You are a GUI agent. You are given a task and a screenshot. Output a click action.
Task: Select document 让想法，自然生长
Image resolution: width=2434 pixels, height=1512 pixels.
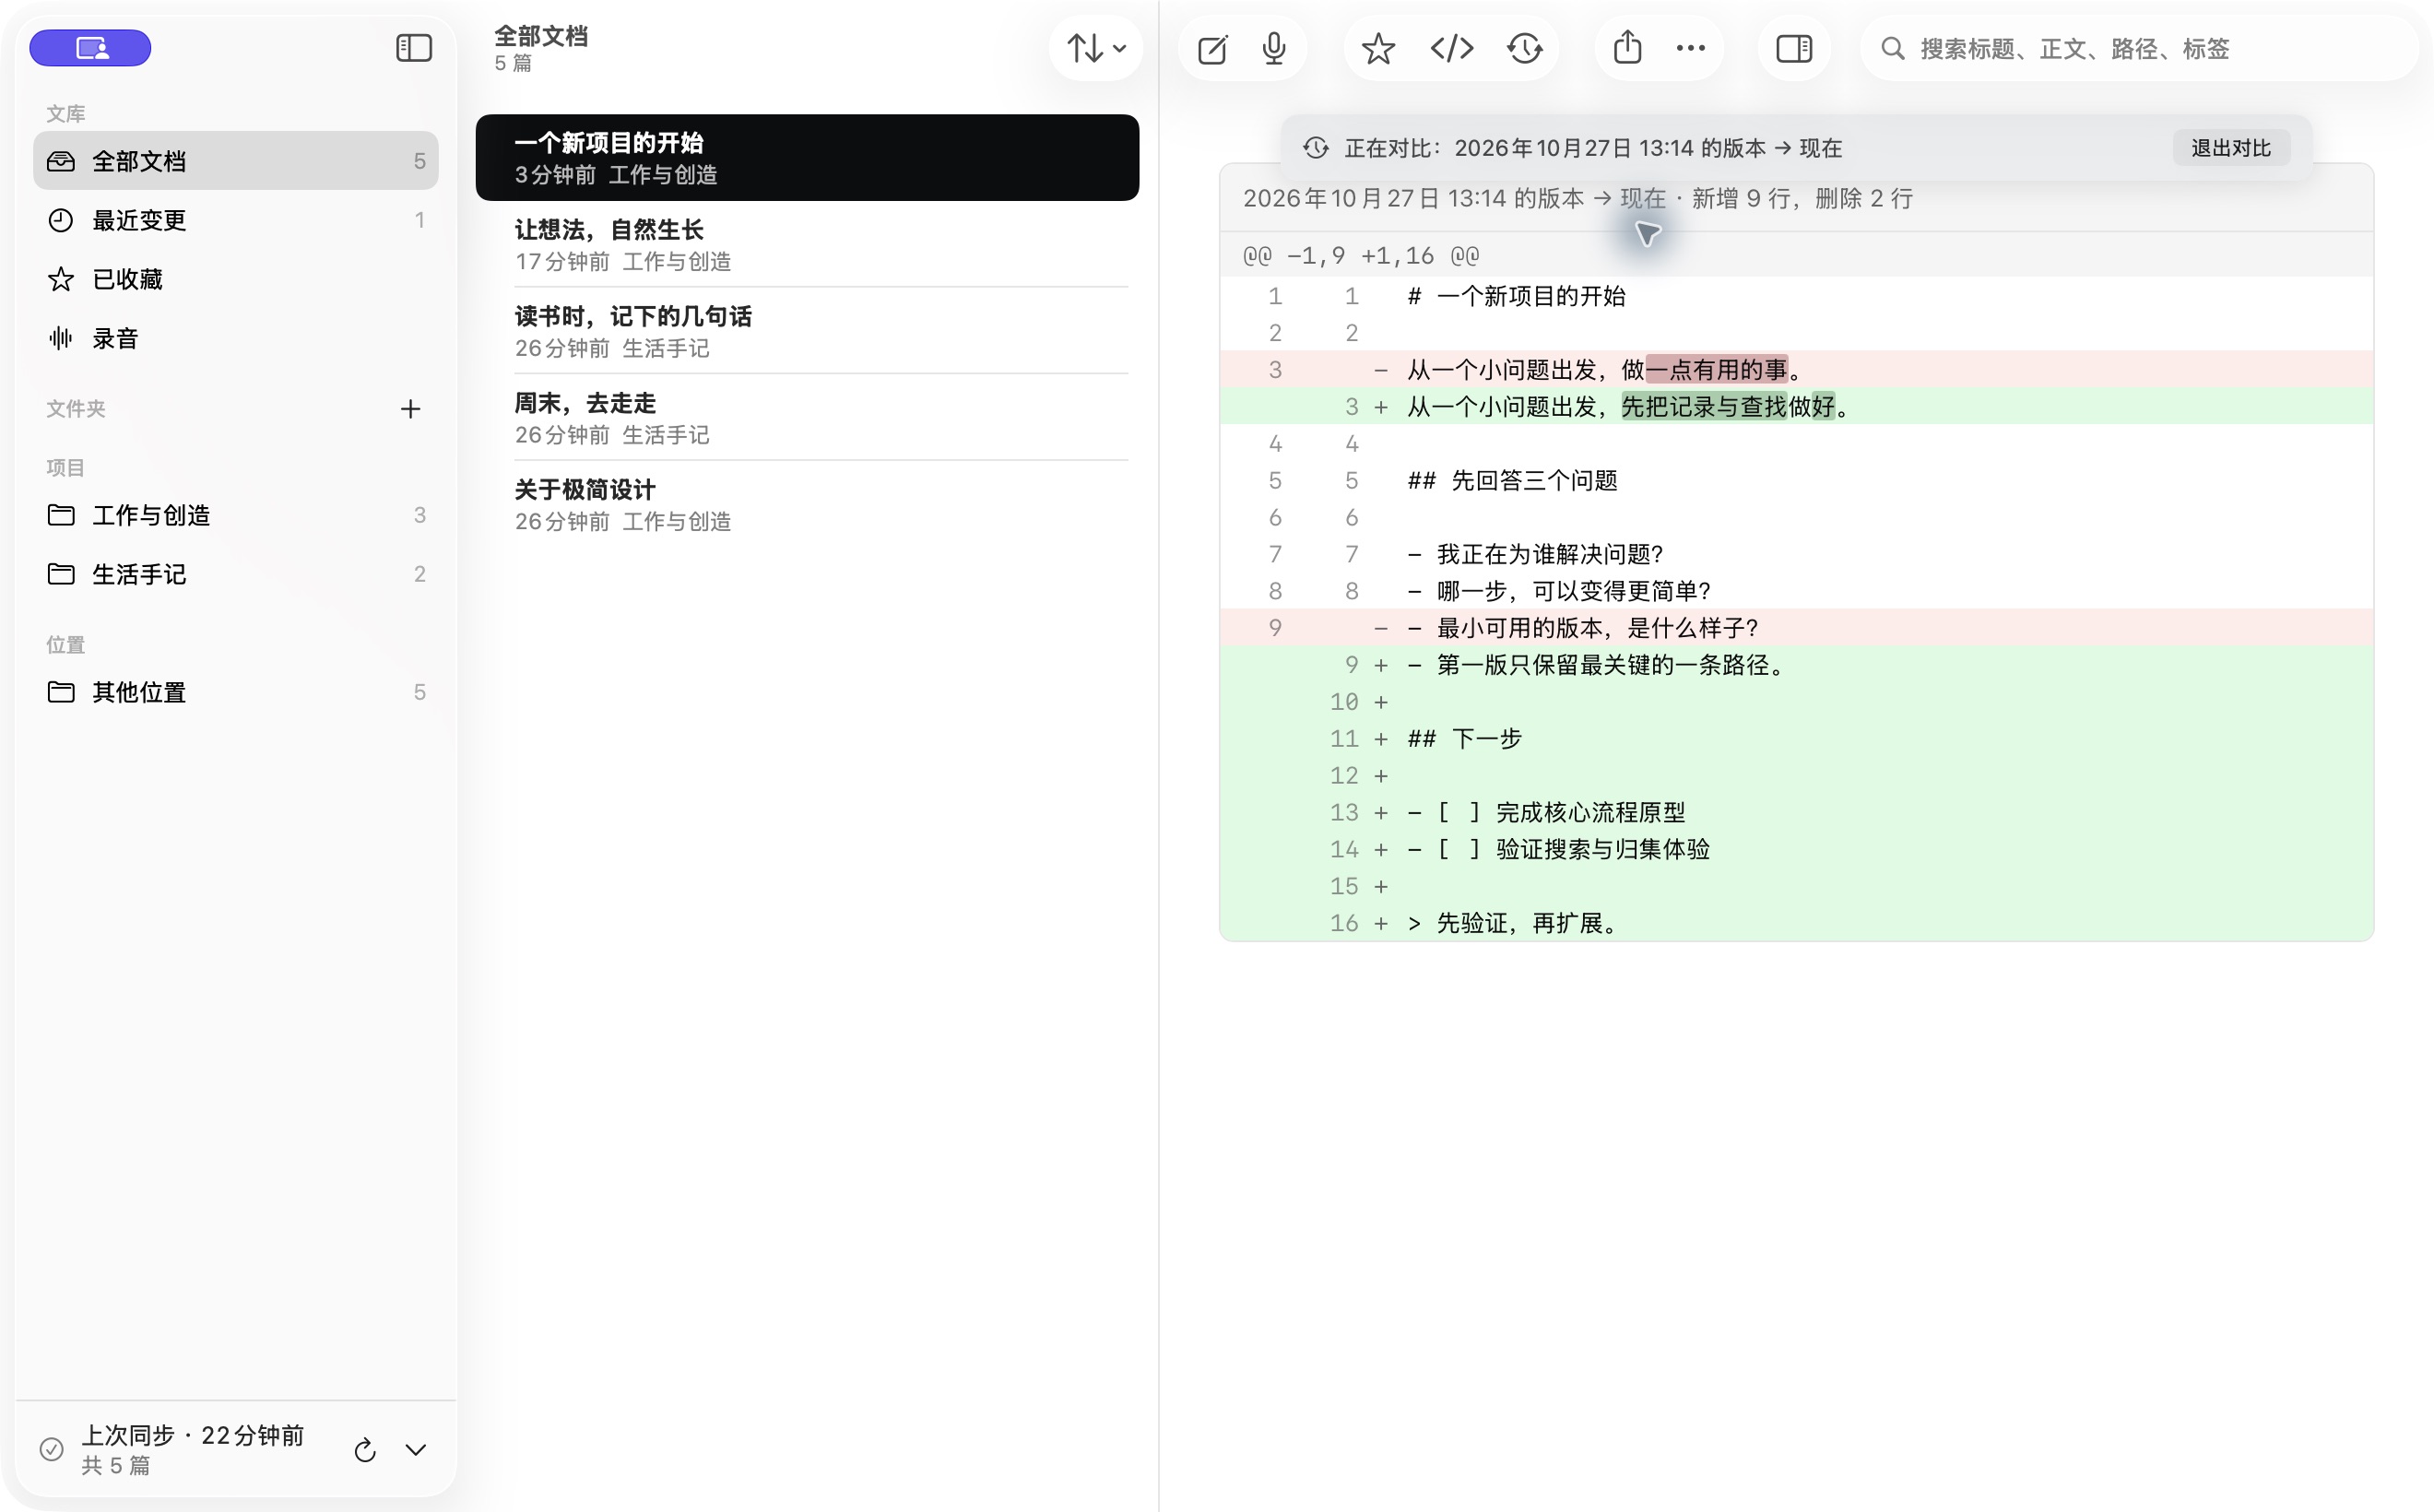click(807, 244)
